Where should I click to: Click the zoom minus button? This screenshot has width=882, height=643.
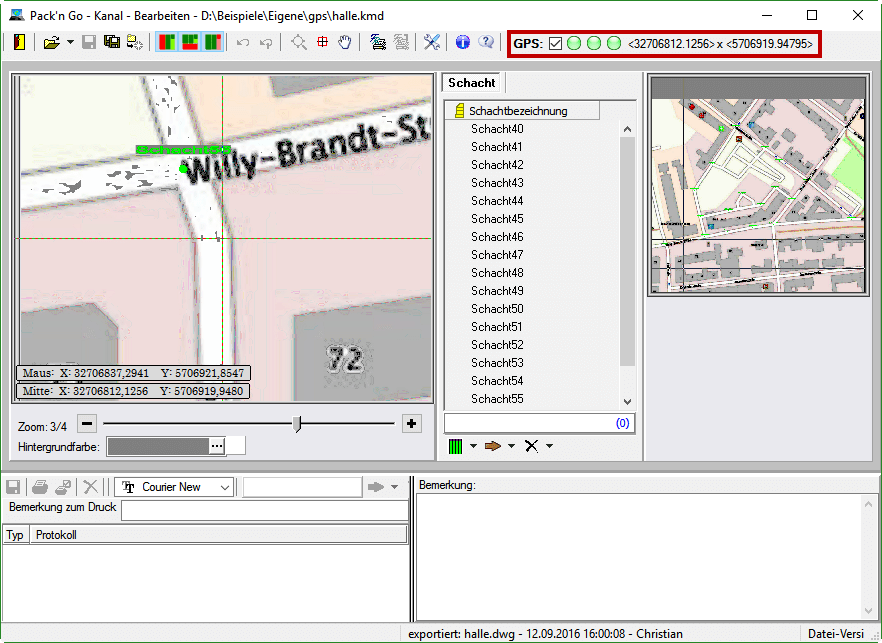click(87, 423)
